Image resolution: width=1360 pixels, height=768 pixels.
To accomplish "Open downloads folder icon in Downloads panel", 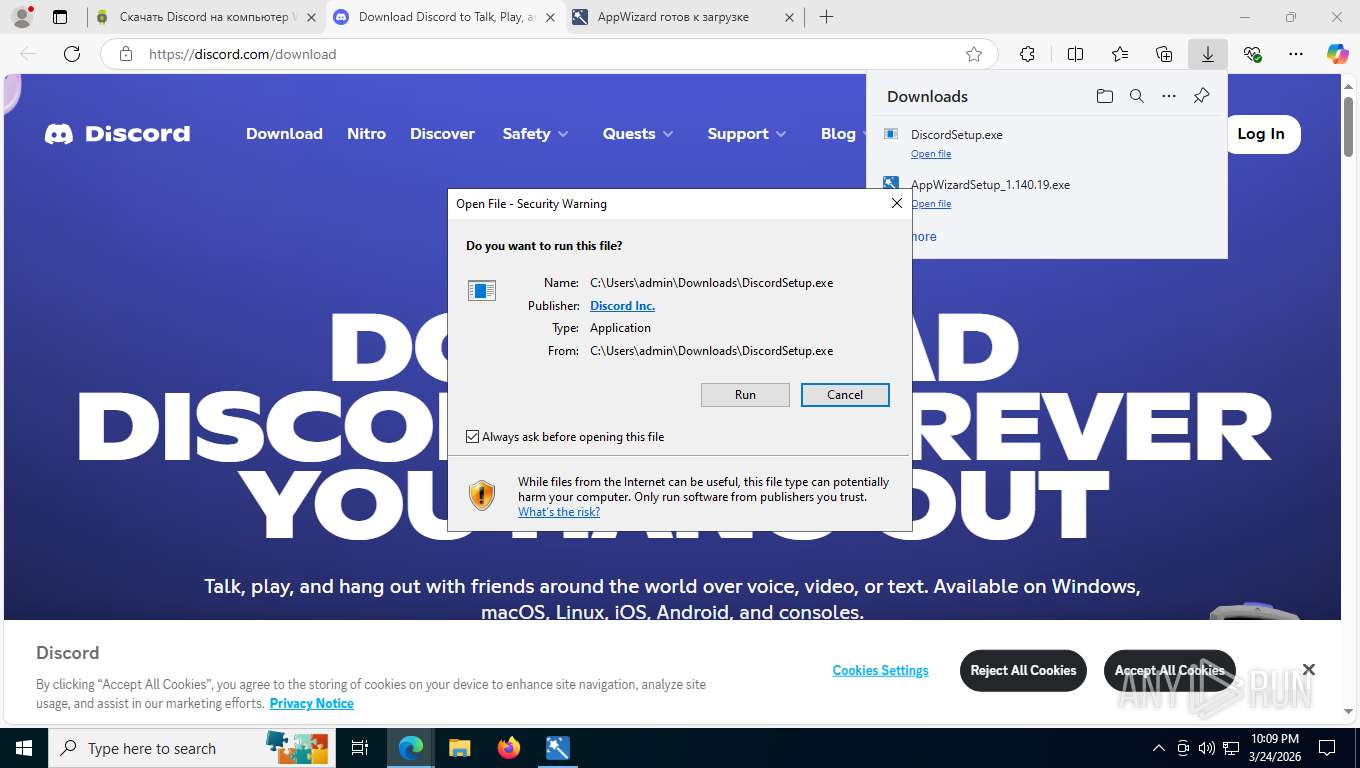I will click(1104, 96).
